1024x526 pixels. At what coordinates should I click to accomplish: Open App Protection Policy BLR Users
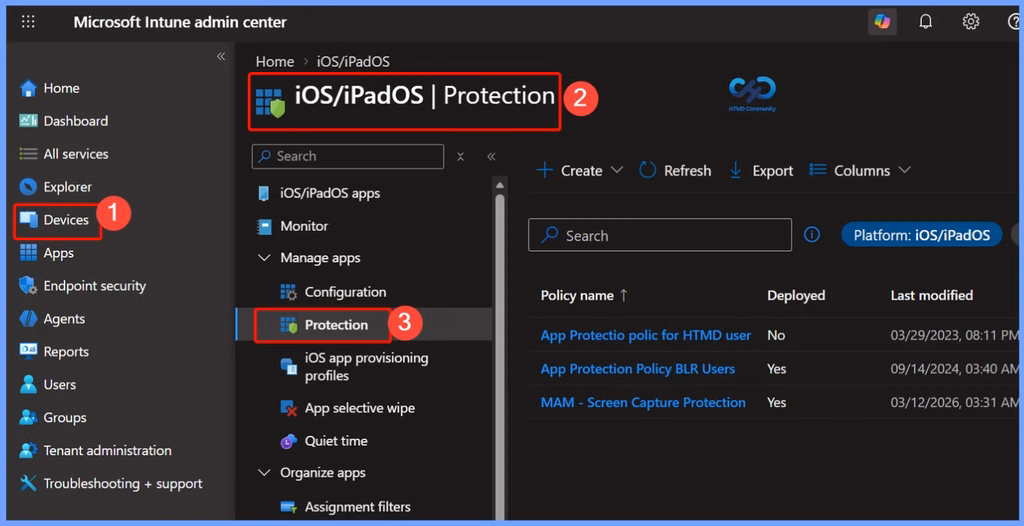click(637, 369)
